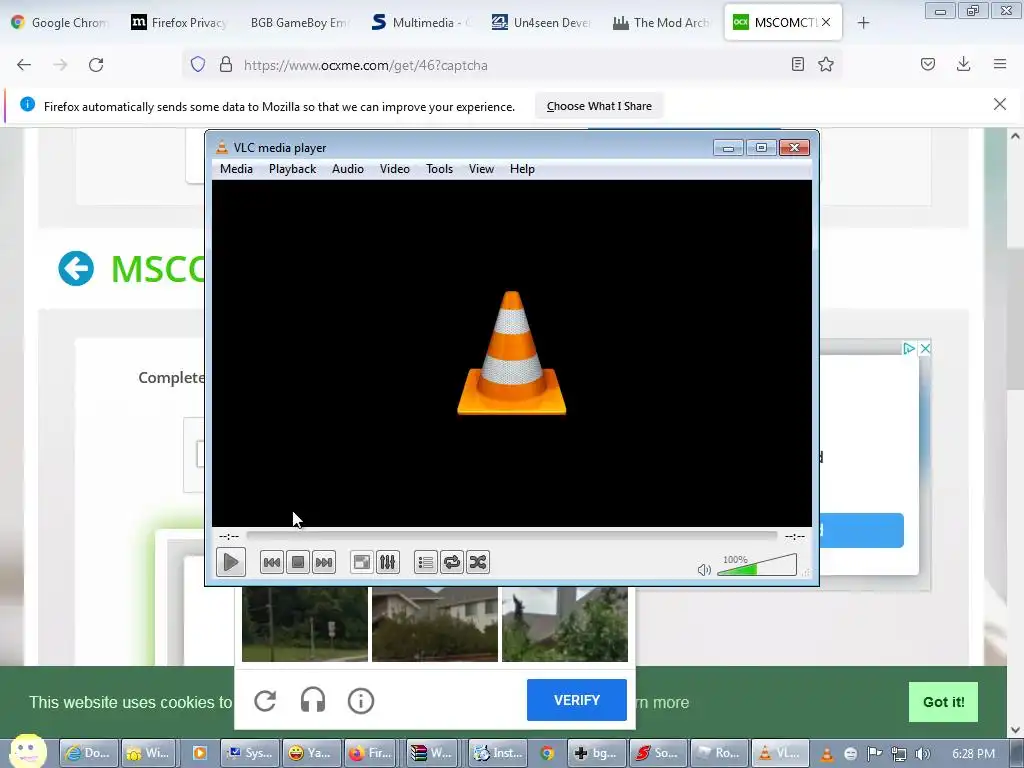Close the advertisement with X icon
Screen dimensions: 1024x768
point(925,349)
